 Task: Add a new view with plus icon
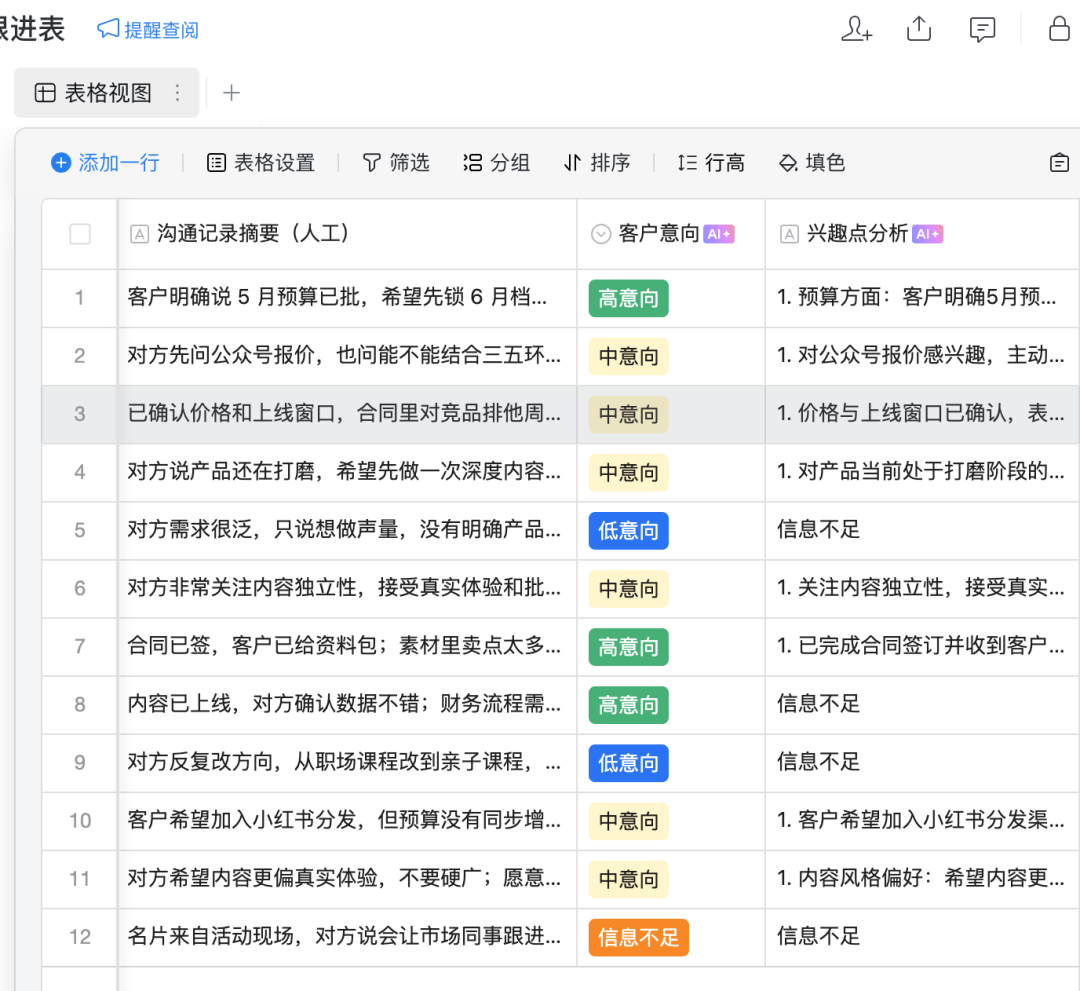tap(231, 93)
